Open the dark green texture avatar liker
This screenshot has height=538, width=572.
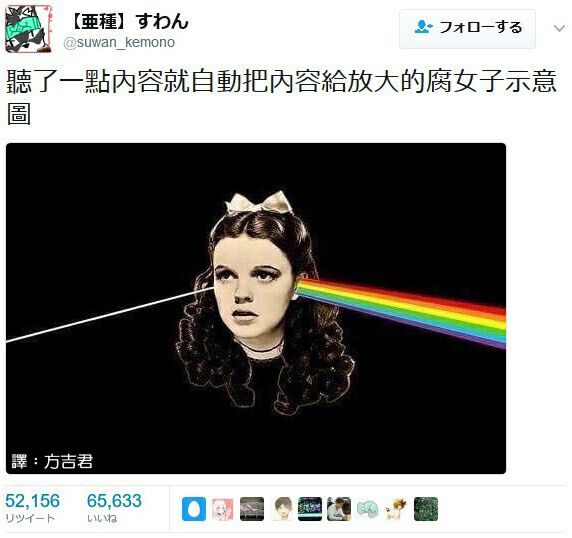426,509
